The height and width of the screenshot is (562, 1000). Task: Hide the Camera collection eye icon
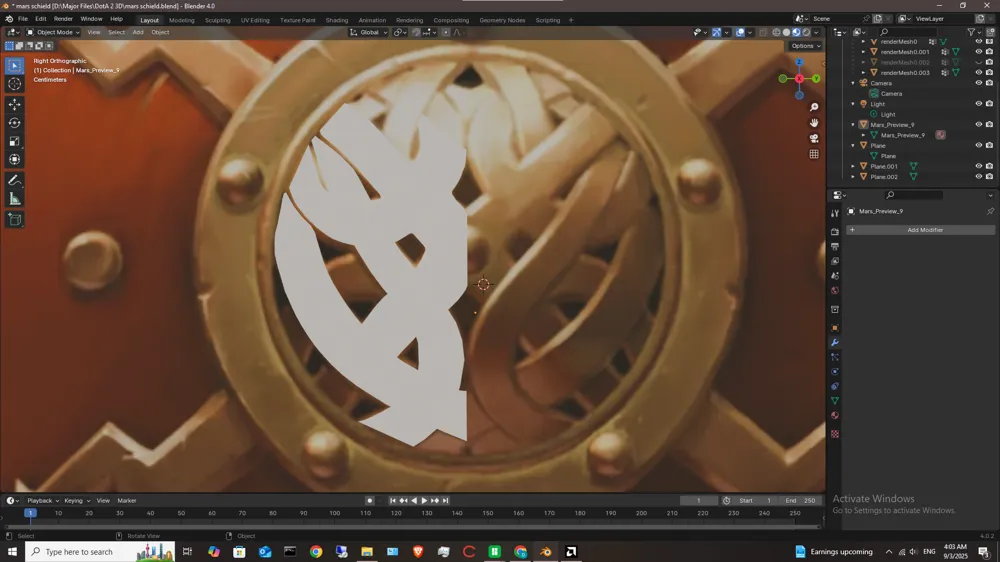point(978,83)
